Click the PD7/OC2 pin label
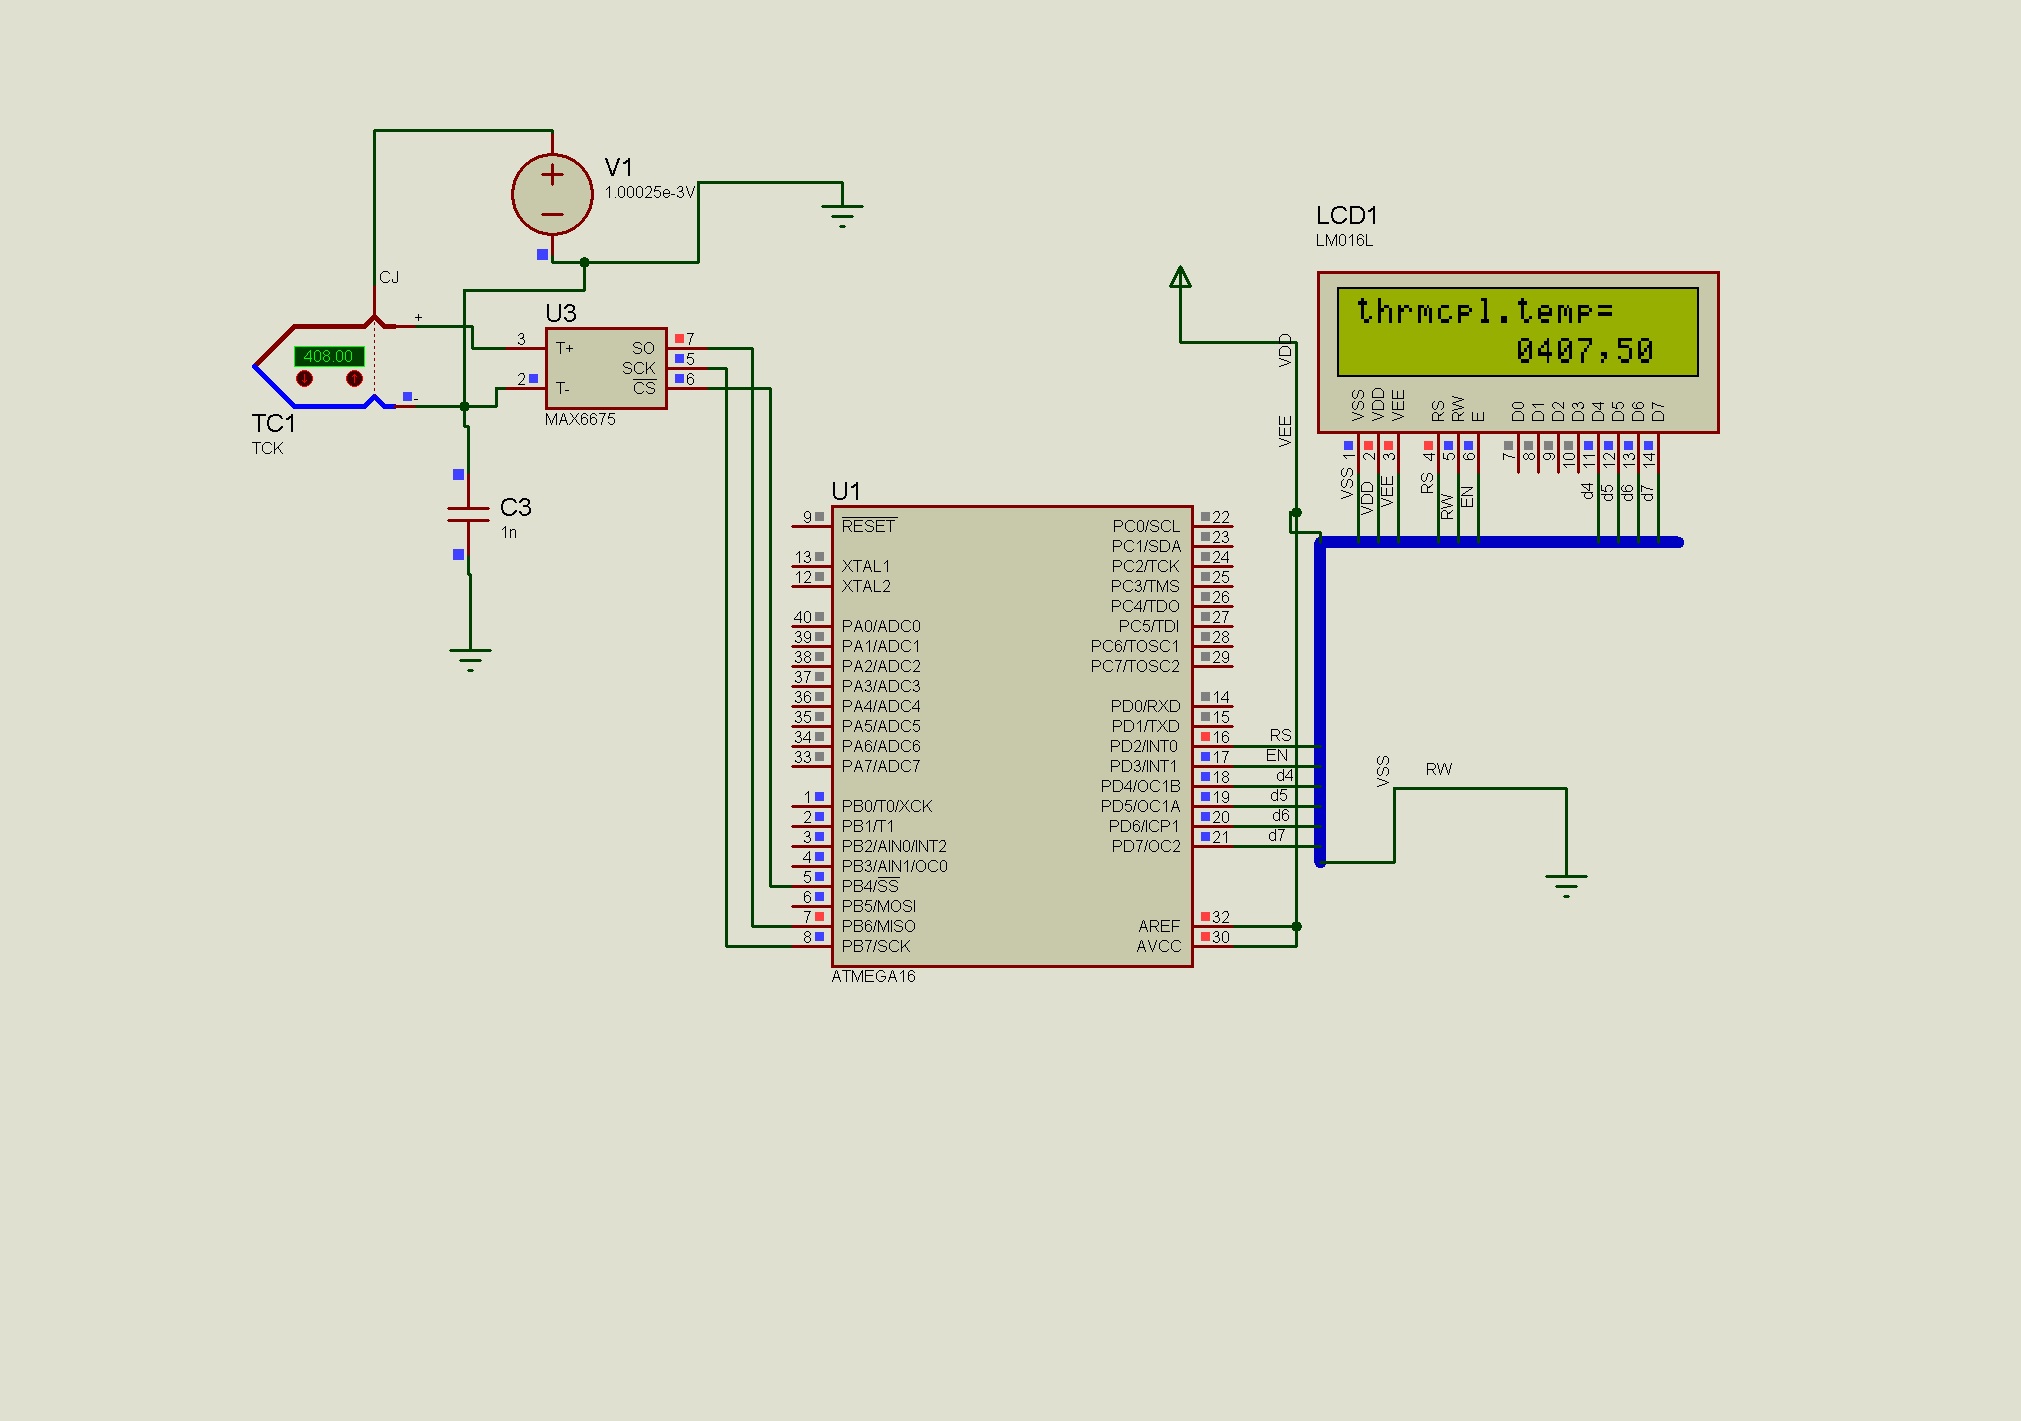 [1146, 846]
